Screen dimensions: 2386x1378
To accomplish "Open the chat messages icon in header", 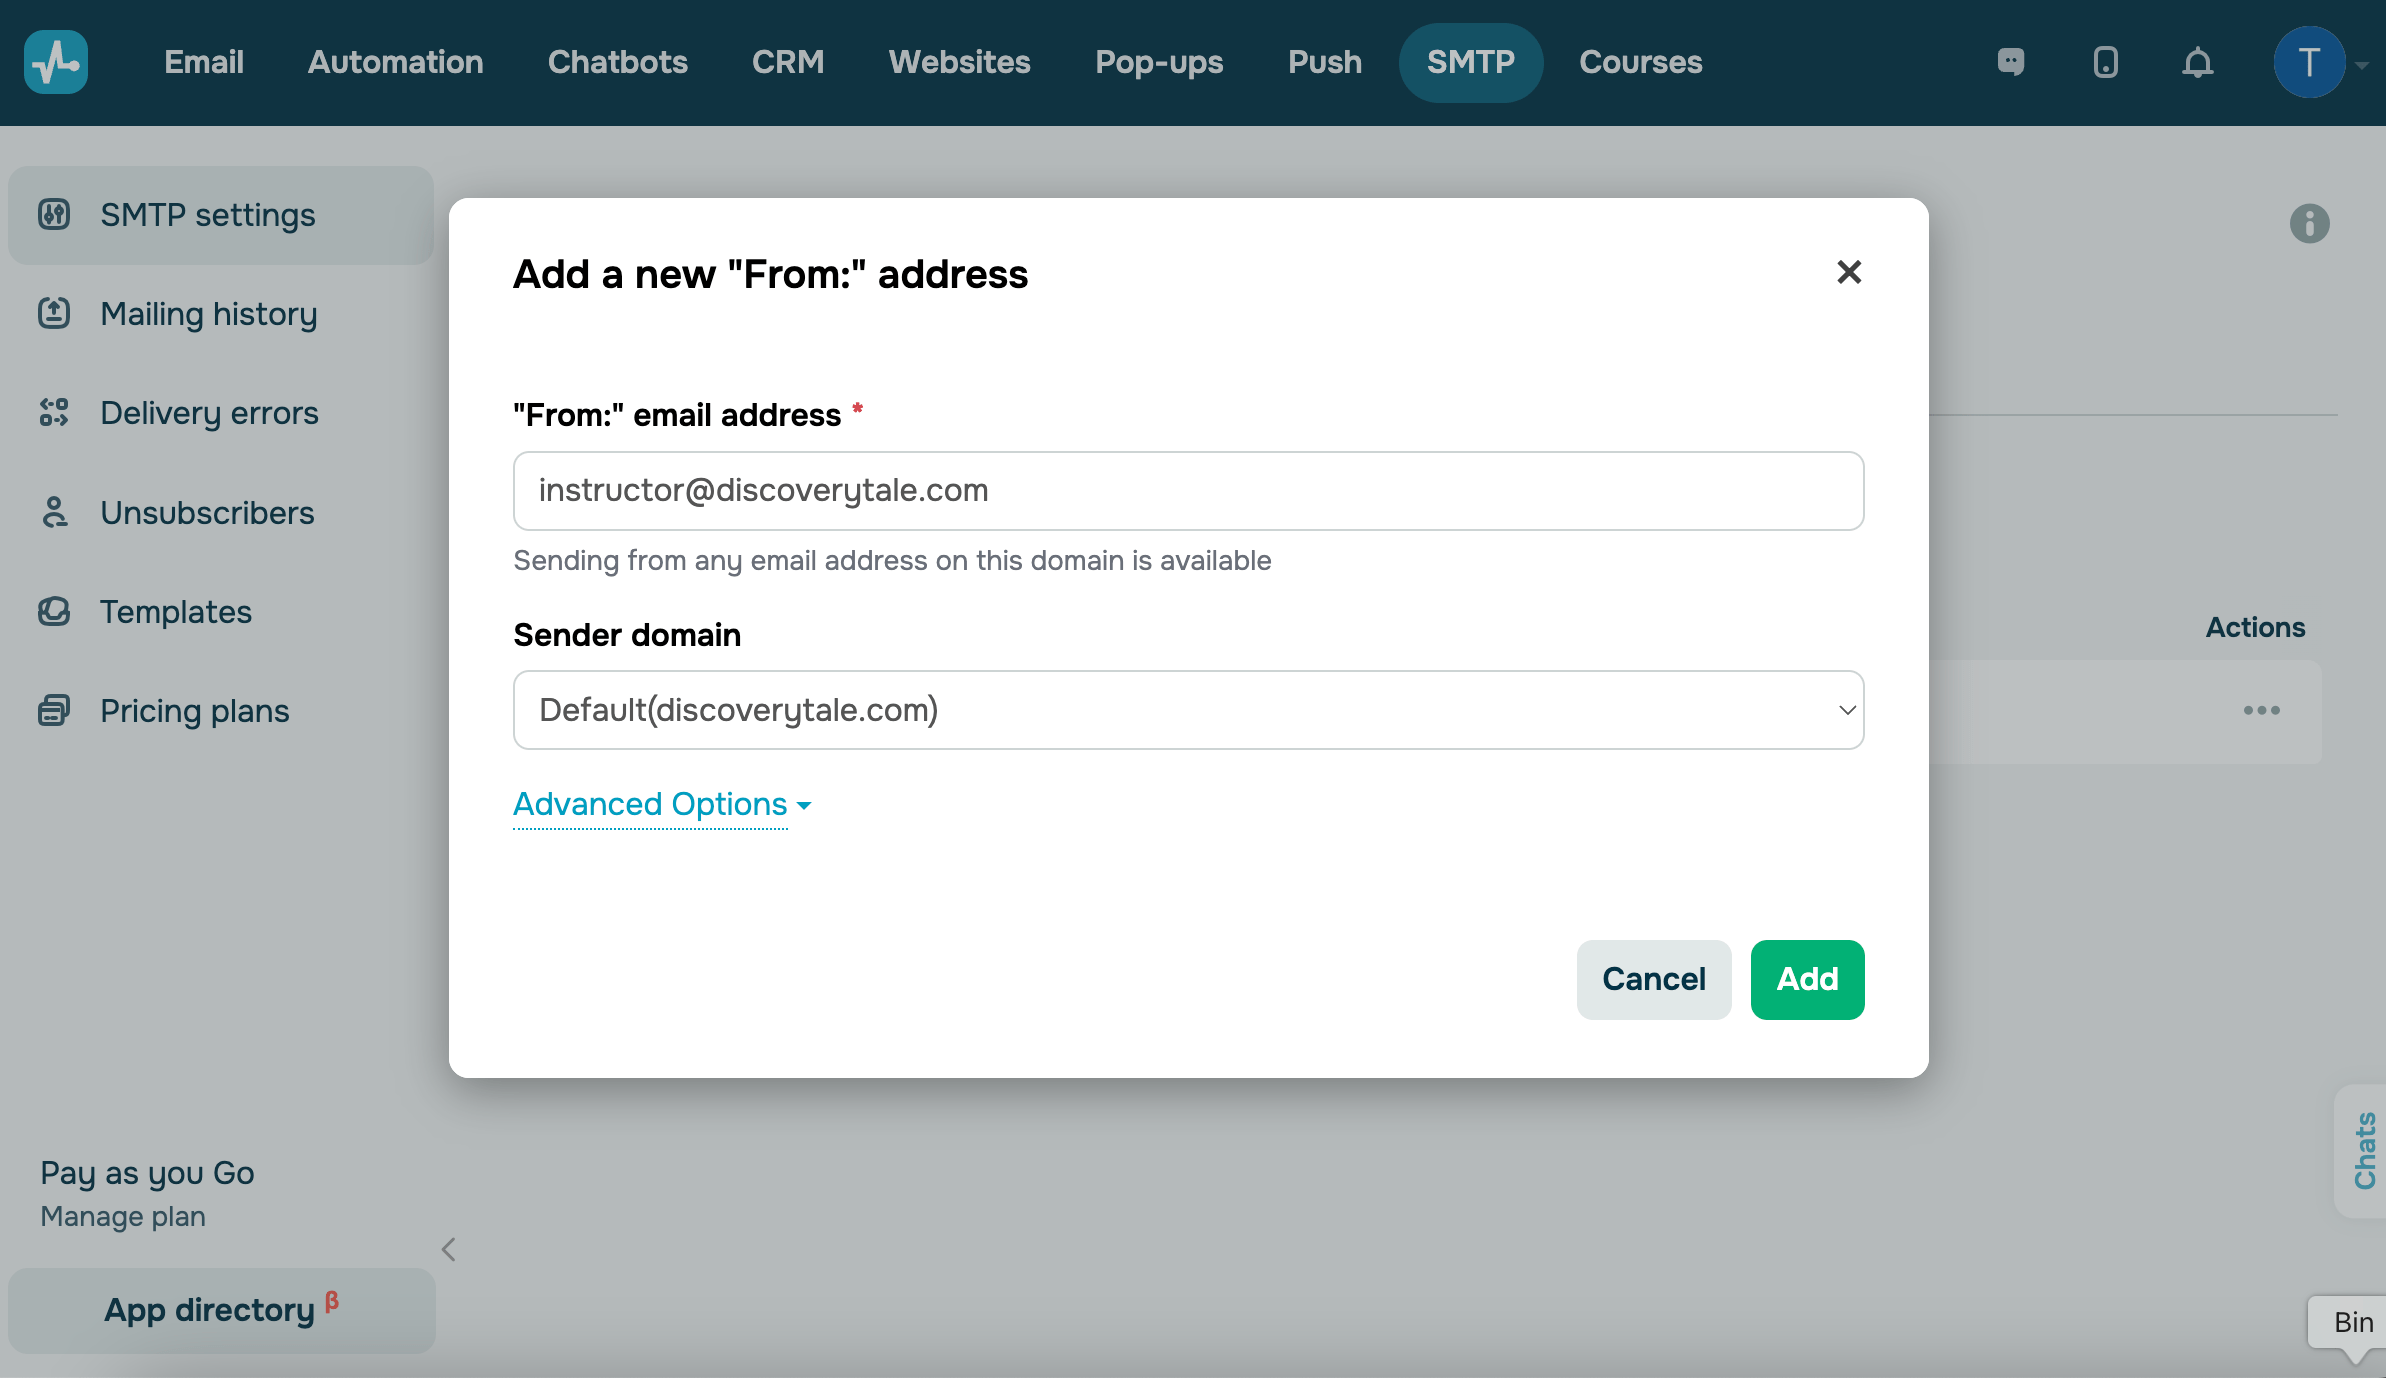I will (x=2011, y=62).
